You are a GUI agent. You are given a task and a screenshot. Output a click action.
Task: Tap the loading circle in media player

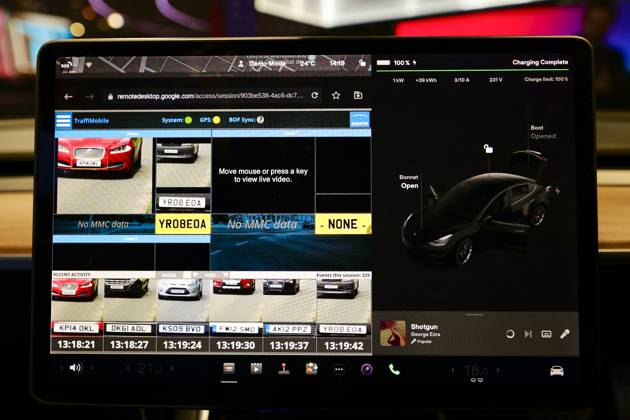click(510, 334)
